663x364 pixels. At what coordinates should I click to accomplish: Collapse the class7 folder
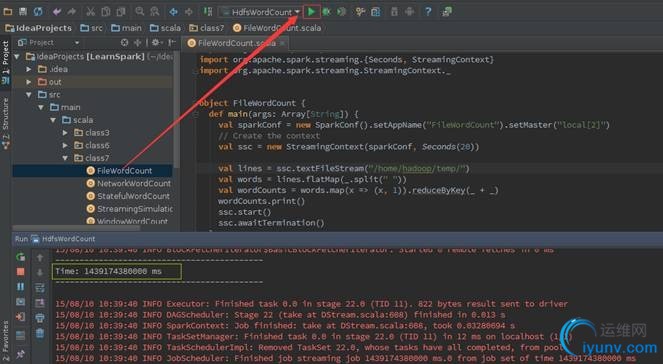[x=65, y=158]
